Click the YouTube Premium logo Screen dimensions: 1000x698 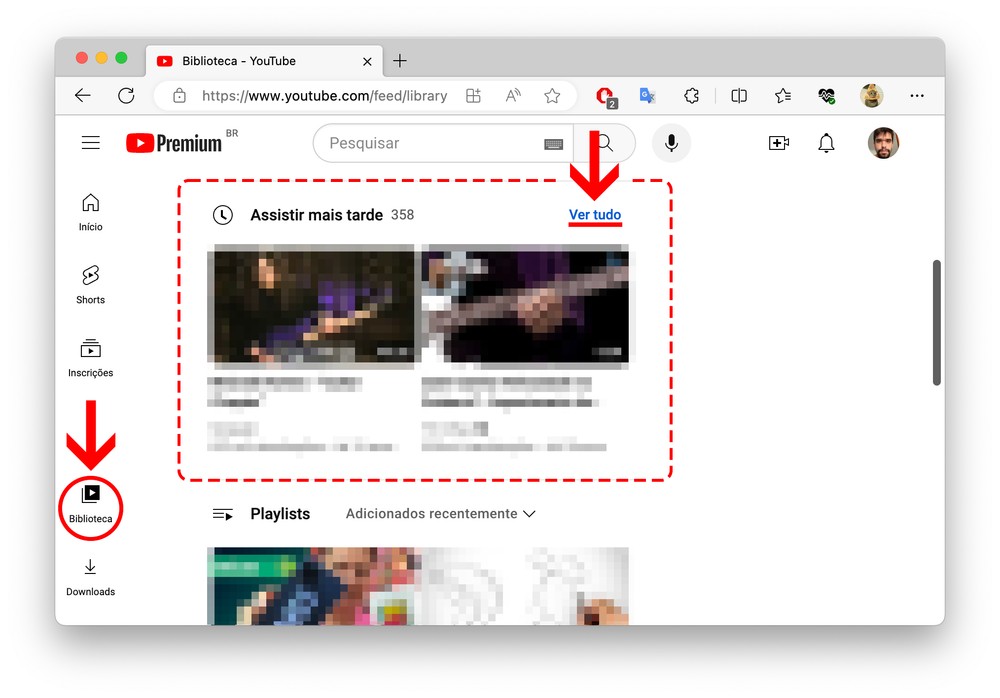[174, 143]
